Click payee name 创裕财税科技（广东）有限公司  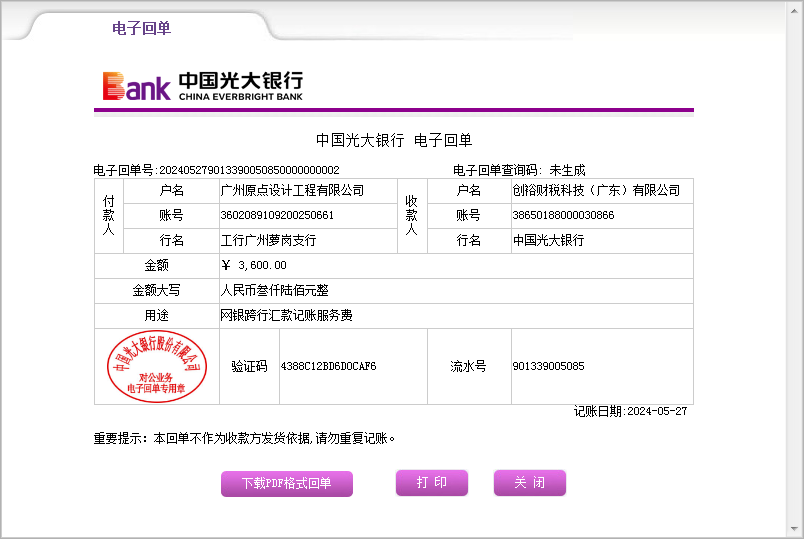[596, 190]
